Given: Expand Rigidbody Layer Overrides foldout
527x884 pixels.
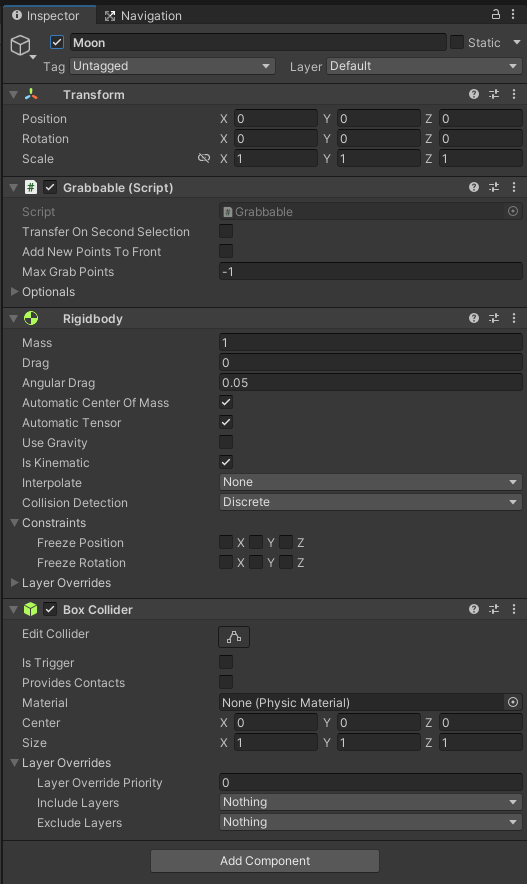Looking at the screenshot, I should 15,582.
